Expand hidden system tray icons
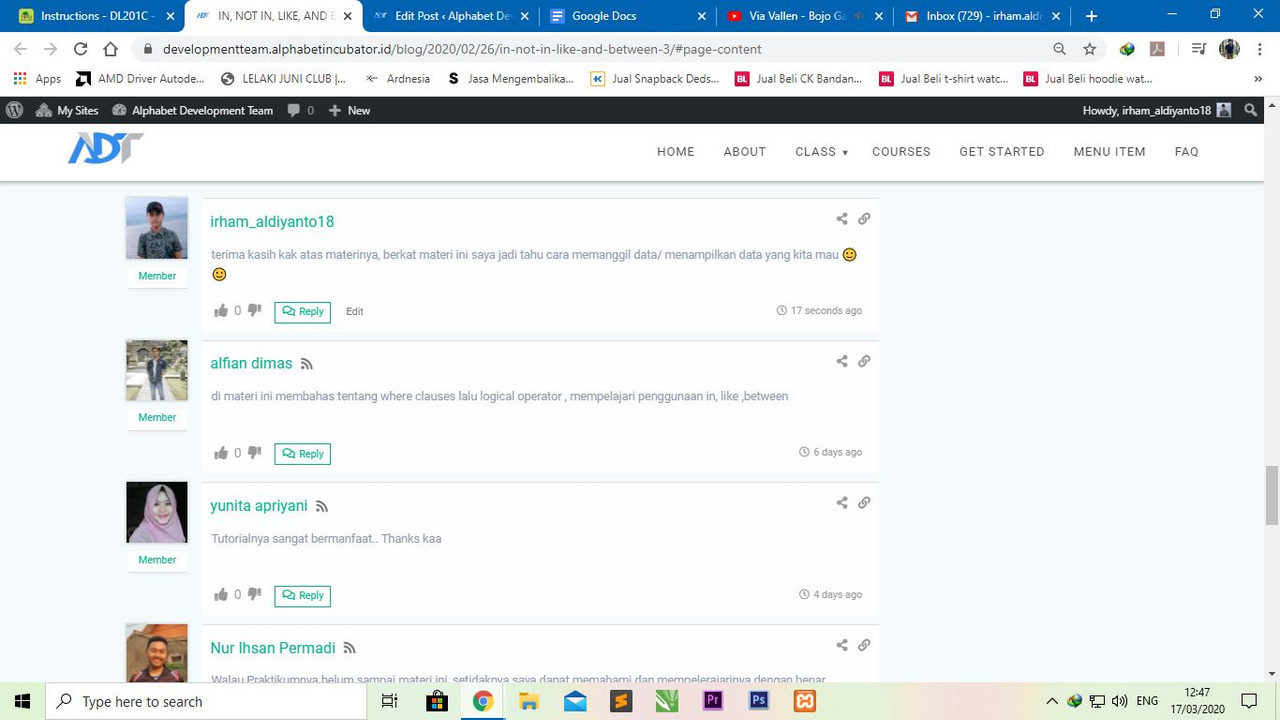 [x=1052, y=701]
